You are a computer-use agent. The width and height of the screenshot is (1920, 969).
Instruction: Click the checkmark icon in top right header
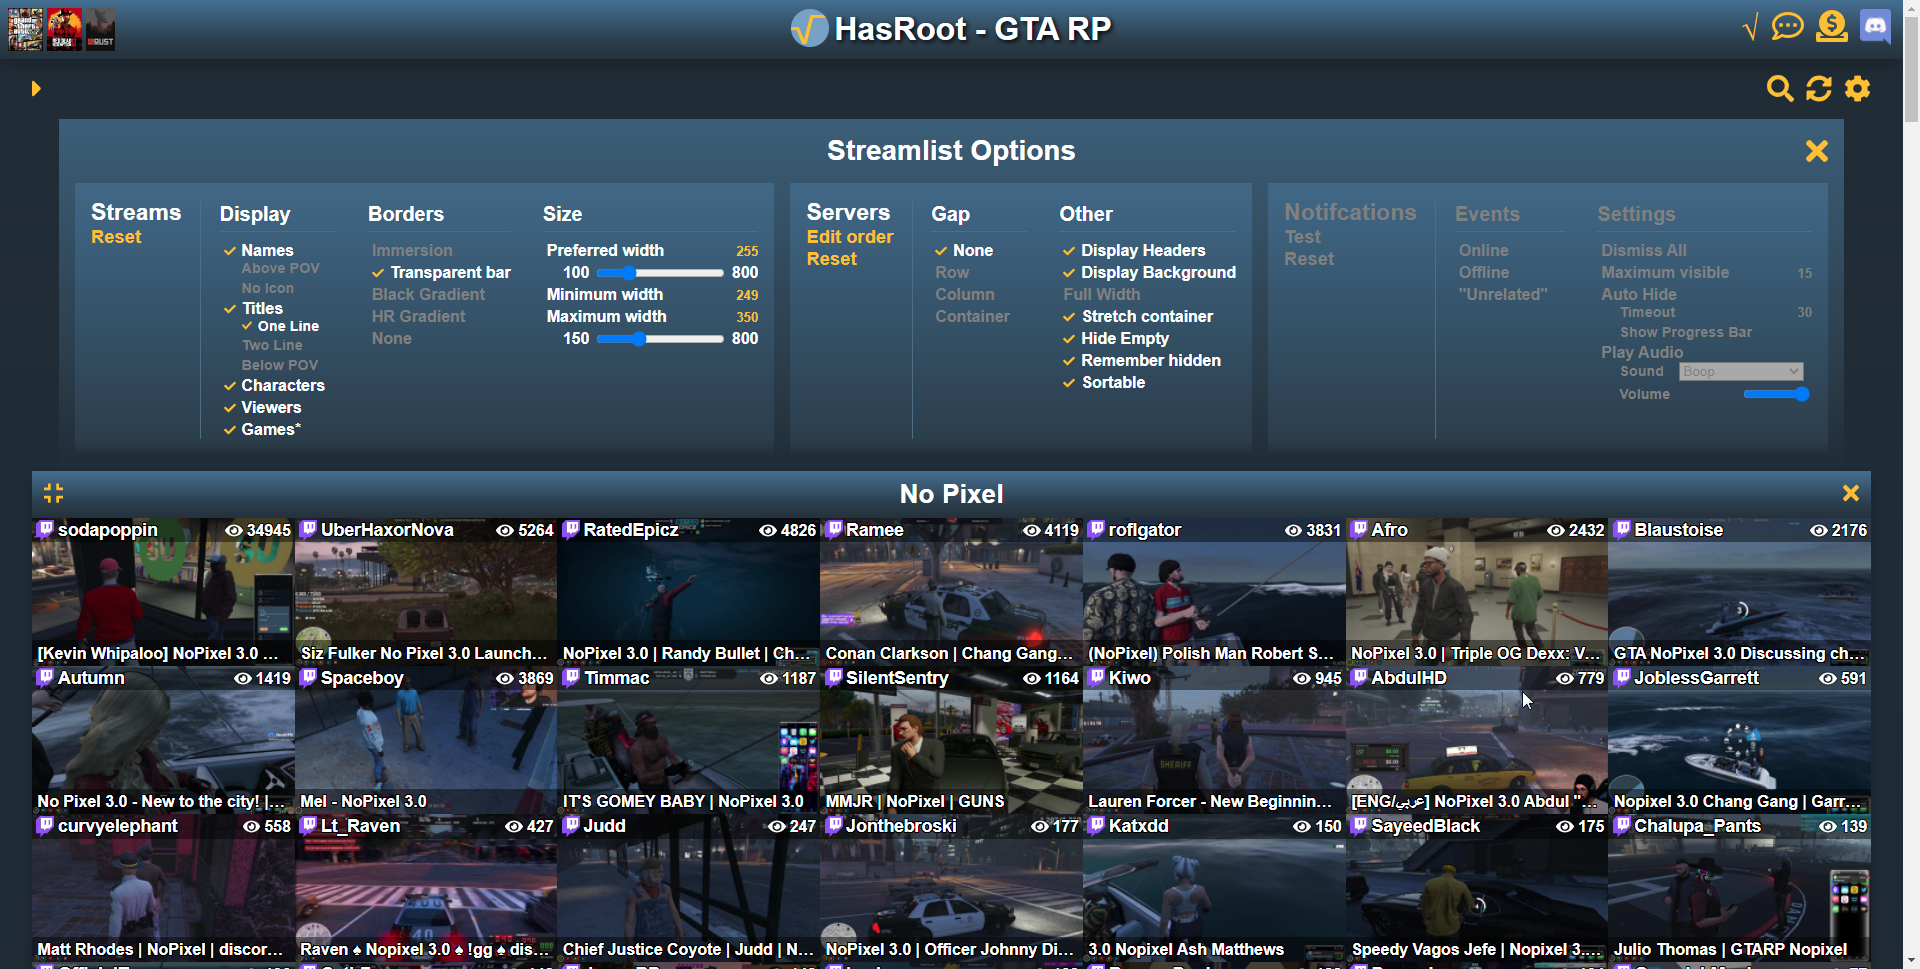[1749, 27]
